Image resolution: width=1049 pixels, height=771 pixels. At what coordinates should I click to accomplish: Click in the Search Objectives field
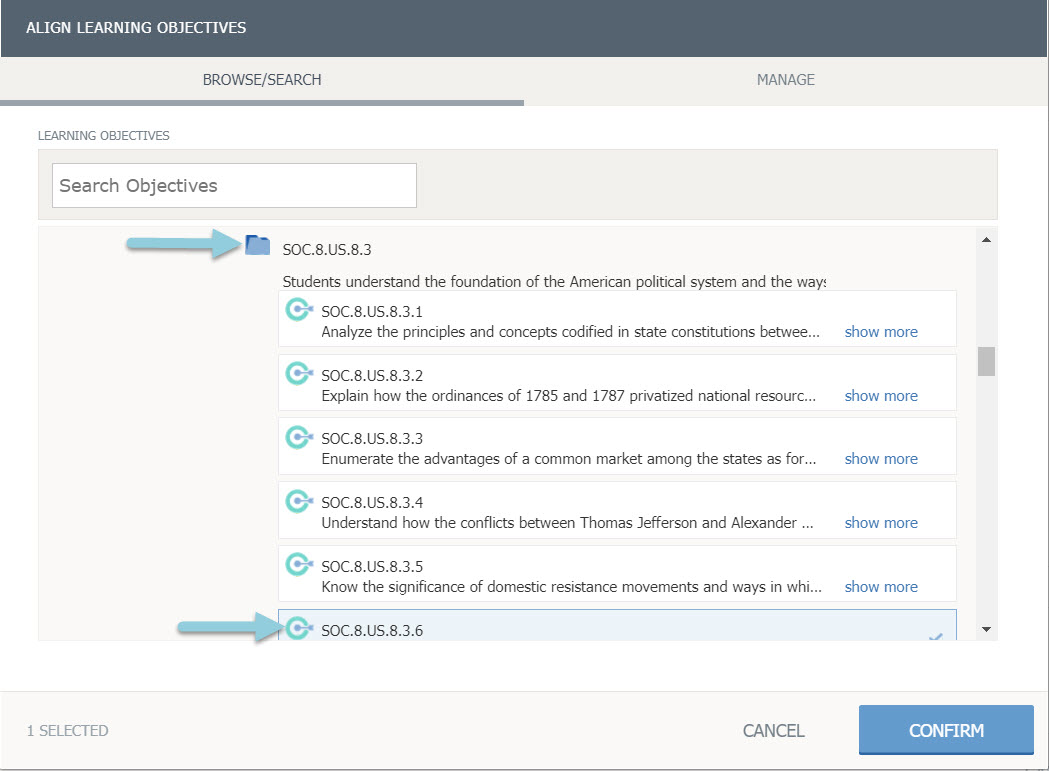point(234,186)
